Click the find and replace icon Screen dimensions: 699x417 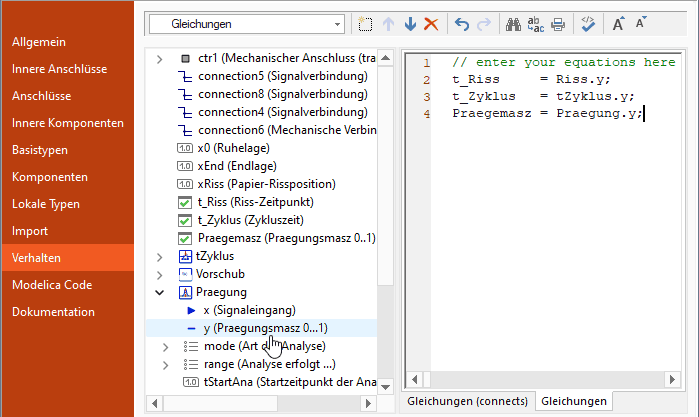point(536,23)
